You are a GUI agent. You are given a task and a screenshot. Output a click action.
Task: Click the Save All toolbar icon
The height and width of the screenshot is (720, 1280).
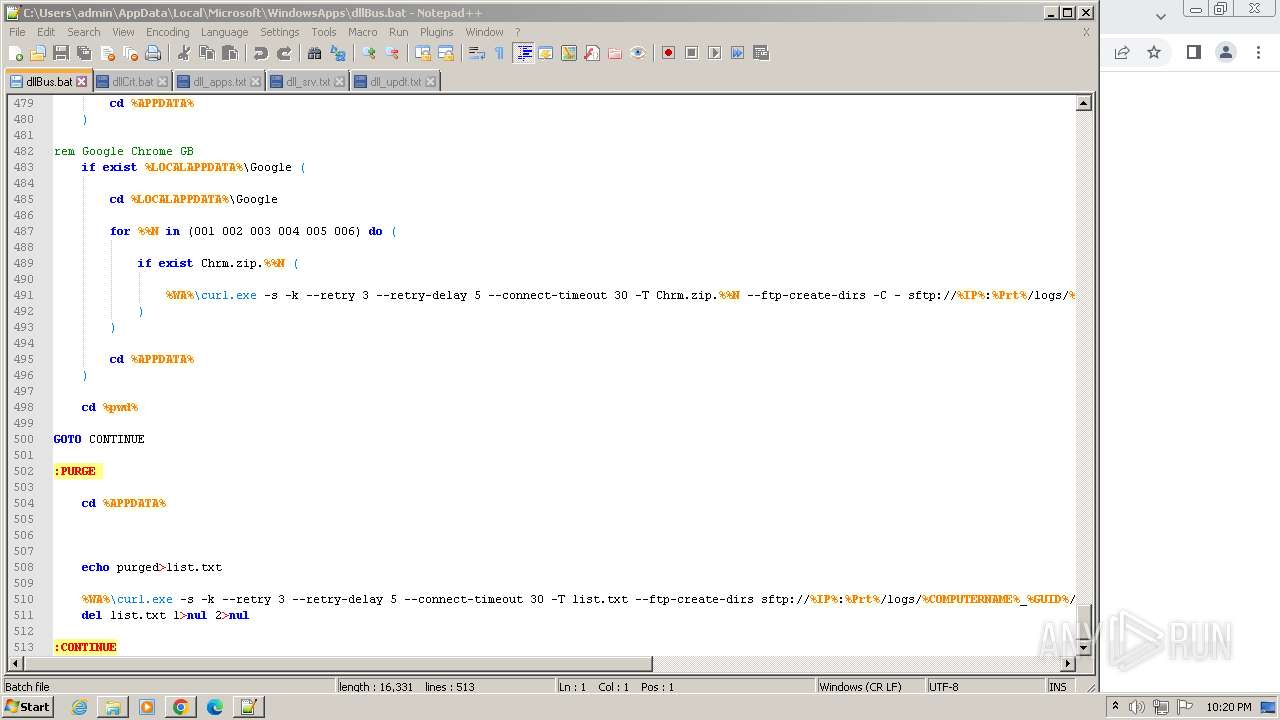(x=84, y=53)
